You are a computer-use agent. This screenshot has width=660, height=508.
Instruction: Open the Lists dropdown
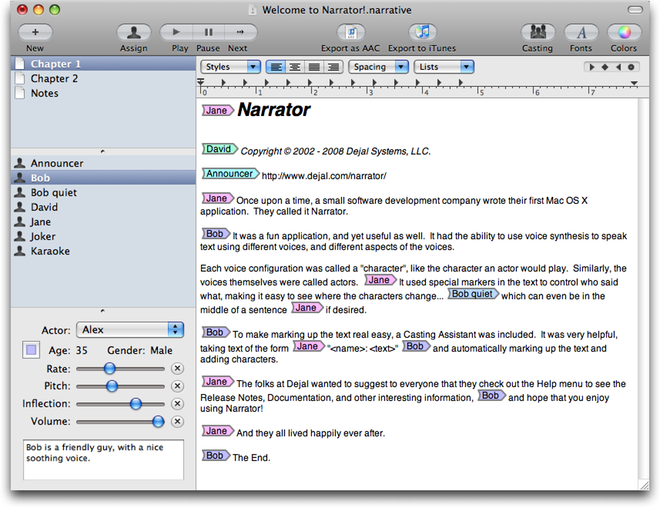click(x=444, y=67)
